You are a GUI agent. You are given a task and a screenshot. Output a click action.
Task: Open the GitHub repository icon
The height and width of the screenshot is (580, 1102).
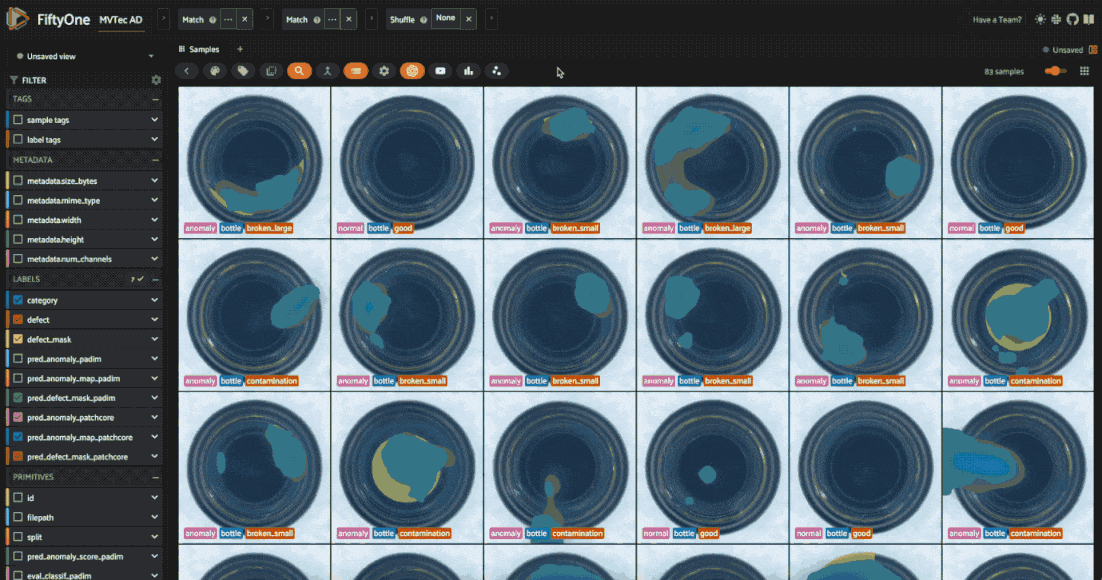pos(1072,20)
